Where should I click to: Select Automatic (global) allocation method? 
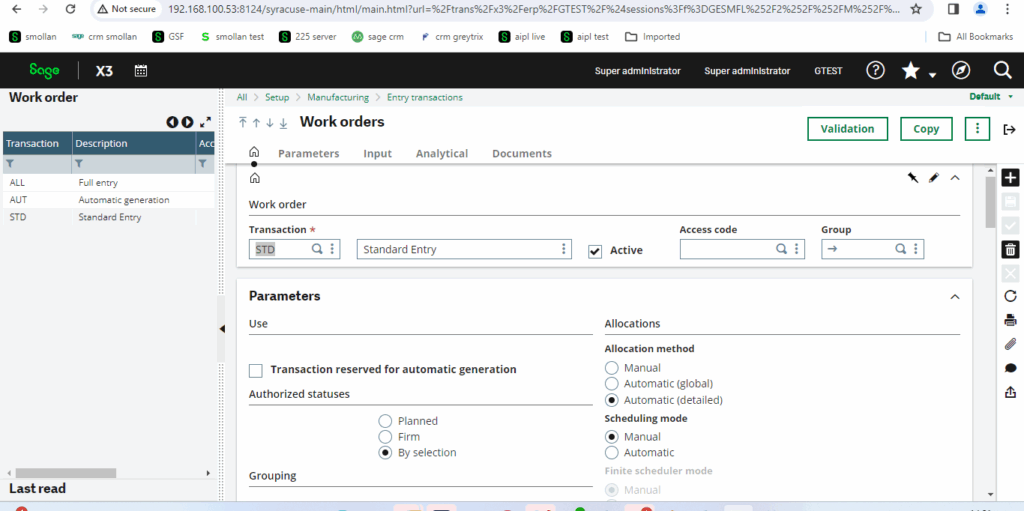click(611, 384)
